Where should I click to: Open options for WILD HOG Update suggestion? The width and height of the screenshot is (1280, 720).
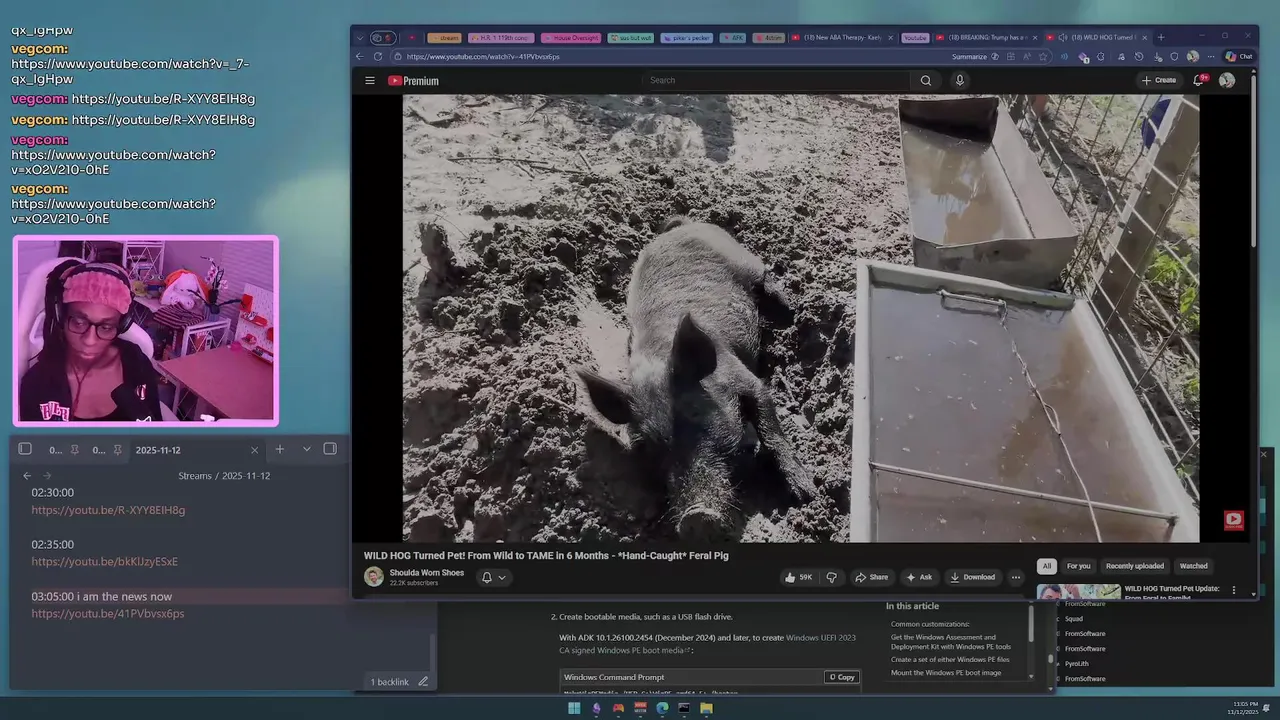point(1234,590)
